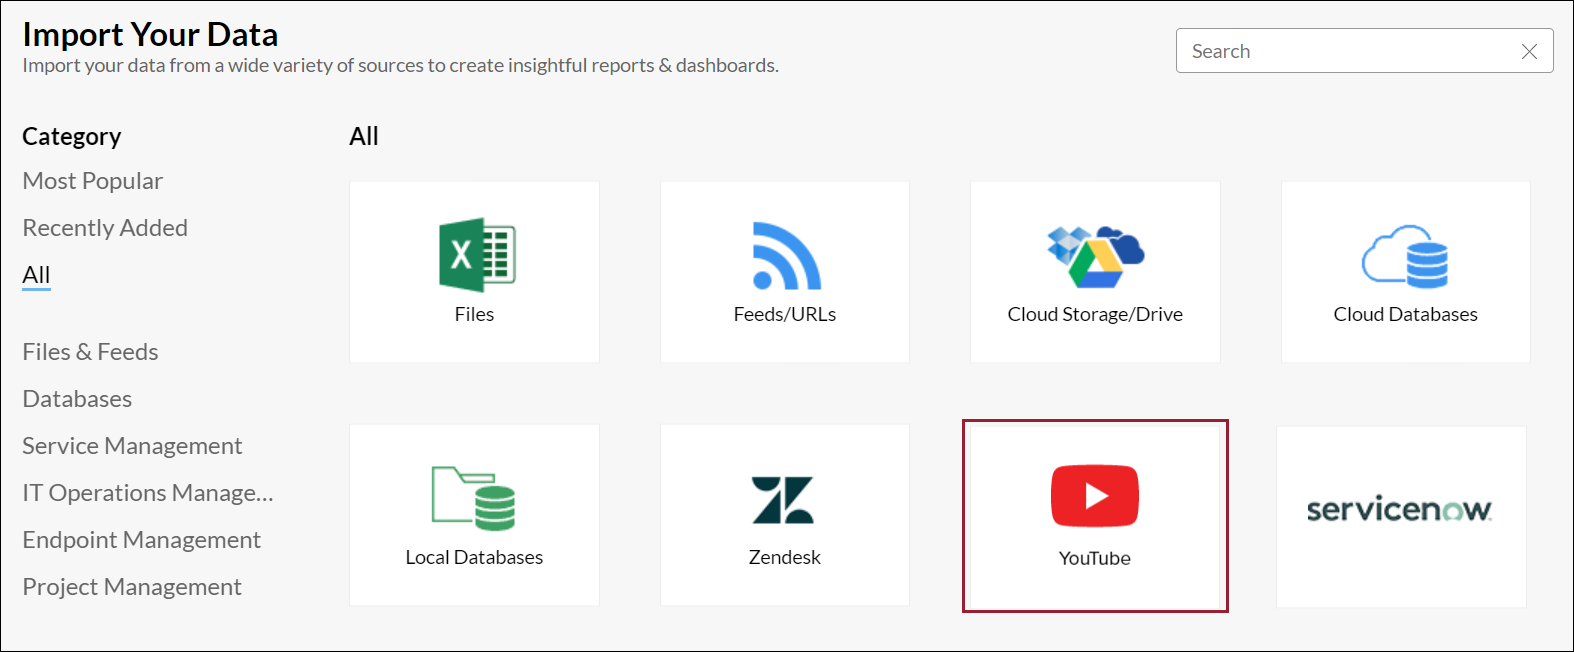Image resolution: width=1574 pixels, height=652 pixels.
Task: Click the red YouTube play icon
Action: pos(1095,496)
